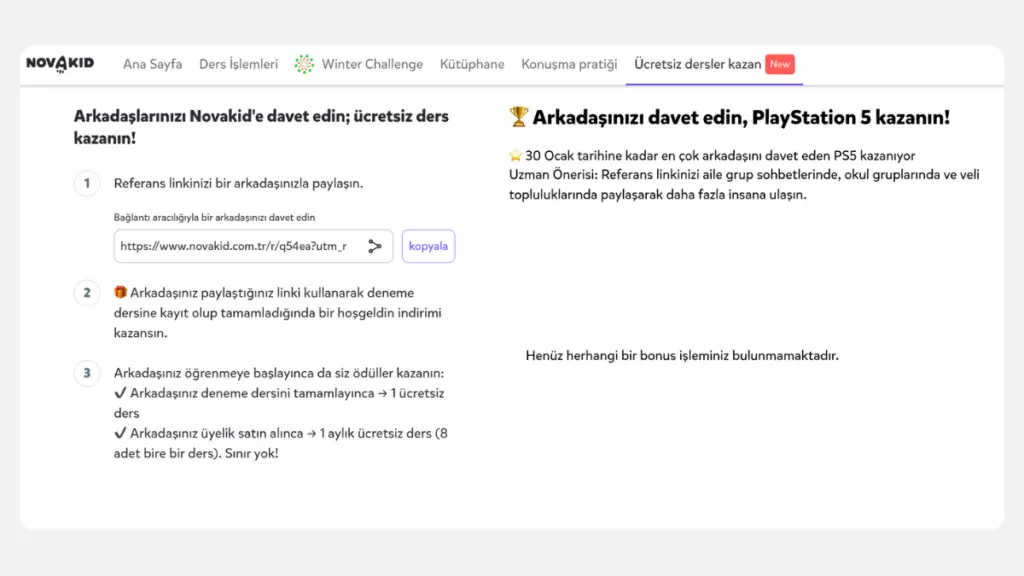Click the gift emoji in step two
The height and width of the screenshot is (576, 1024).
(120, 293)
